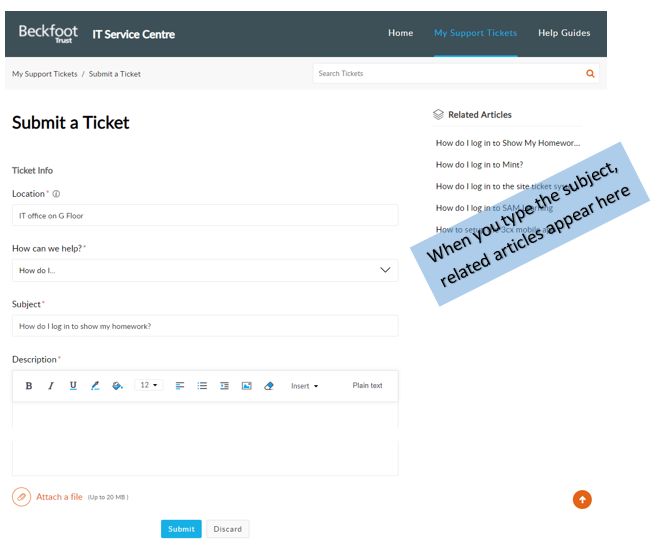Viewport: 658px width, 550px height.
Task: Click the orange scroll-to-top arrow button
Action: (582, 499)
